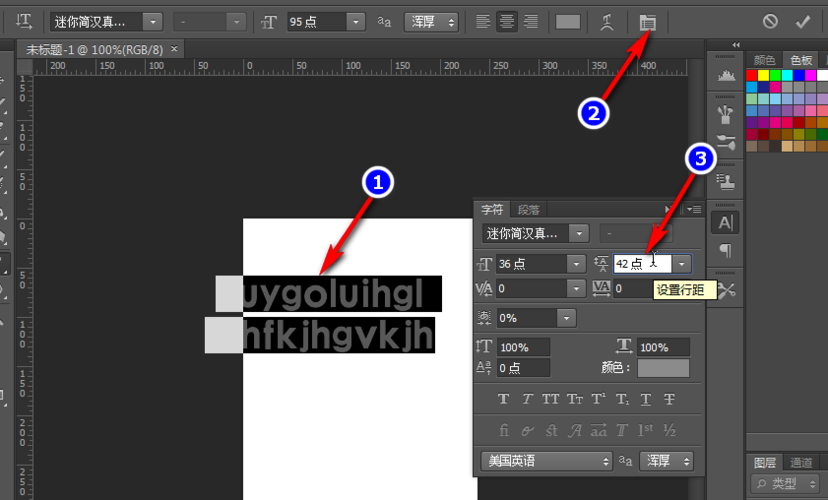This screenshot has height=500, width=828.
Task: Open Clone Source panel icon in dock
Action: (x=726, y=181)
